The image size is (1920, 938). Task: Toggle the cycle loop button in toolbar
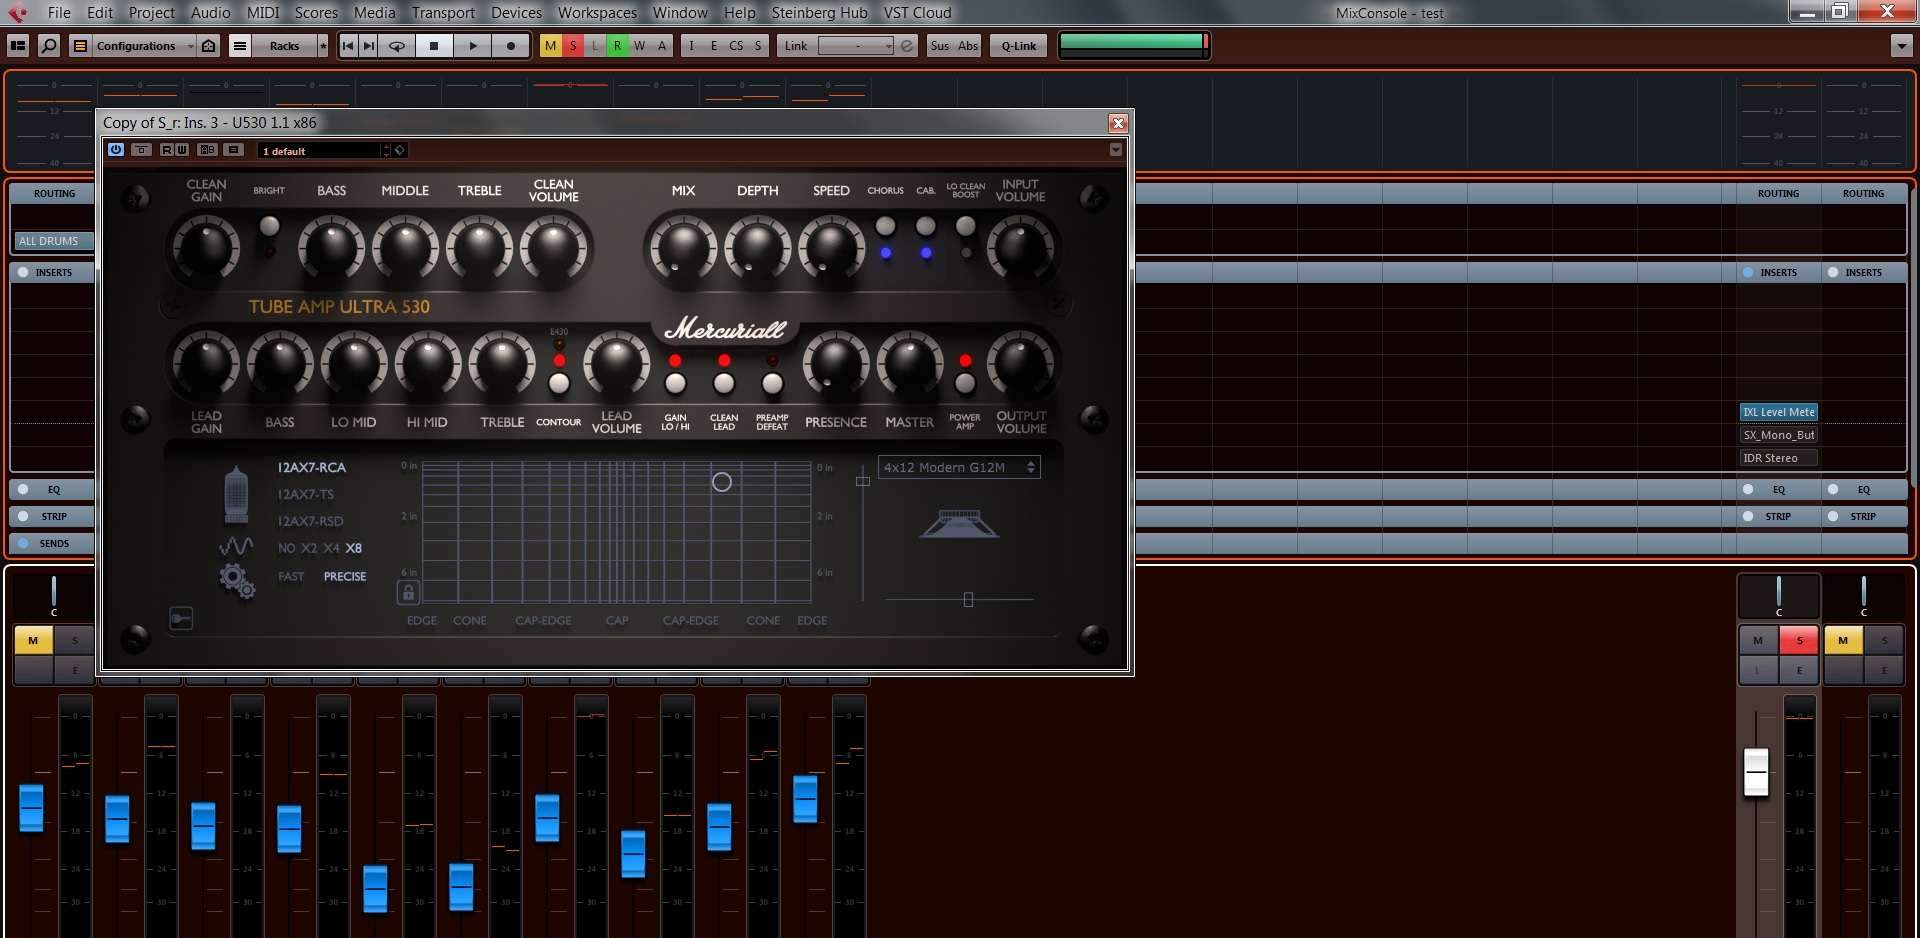[397, 46]
